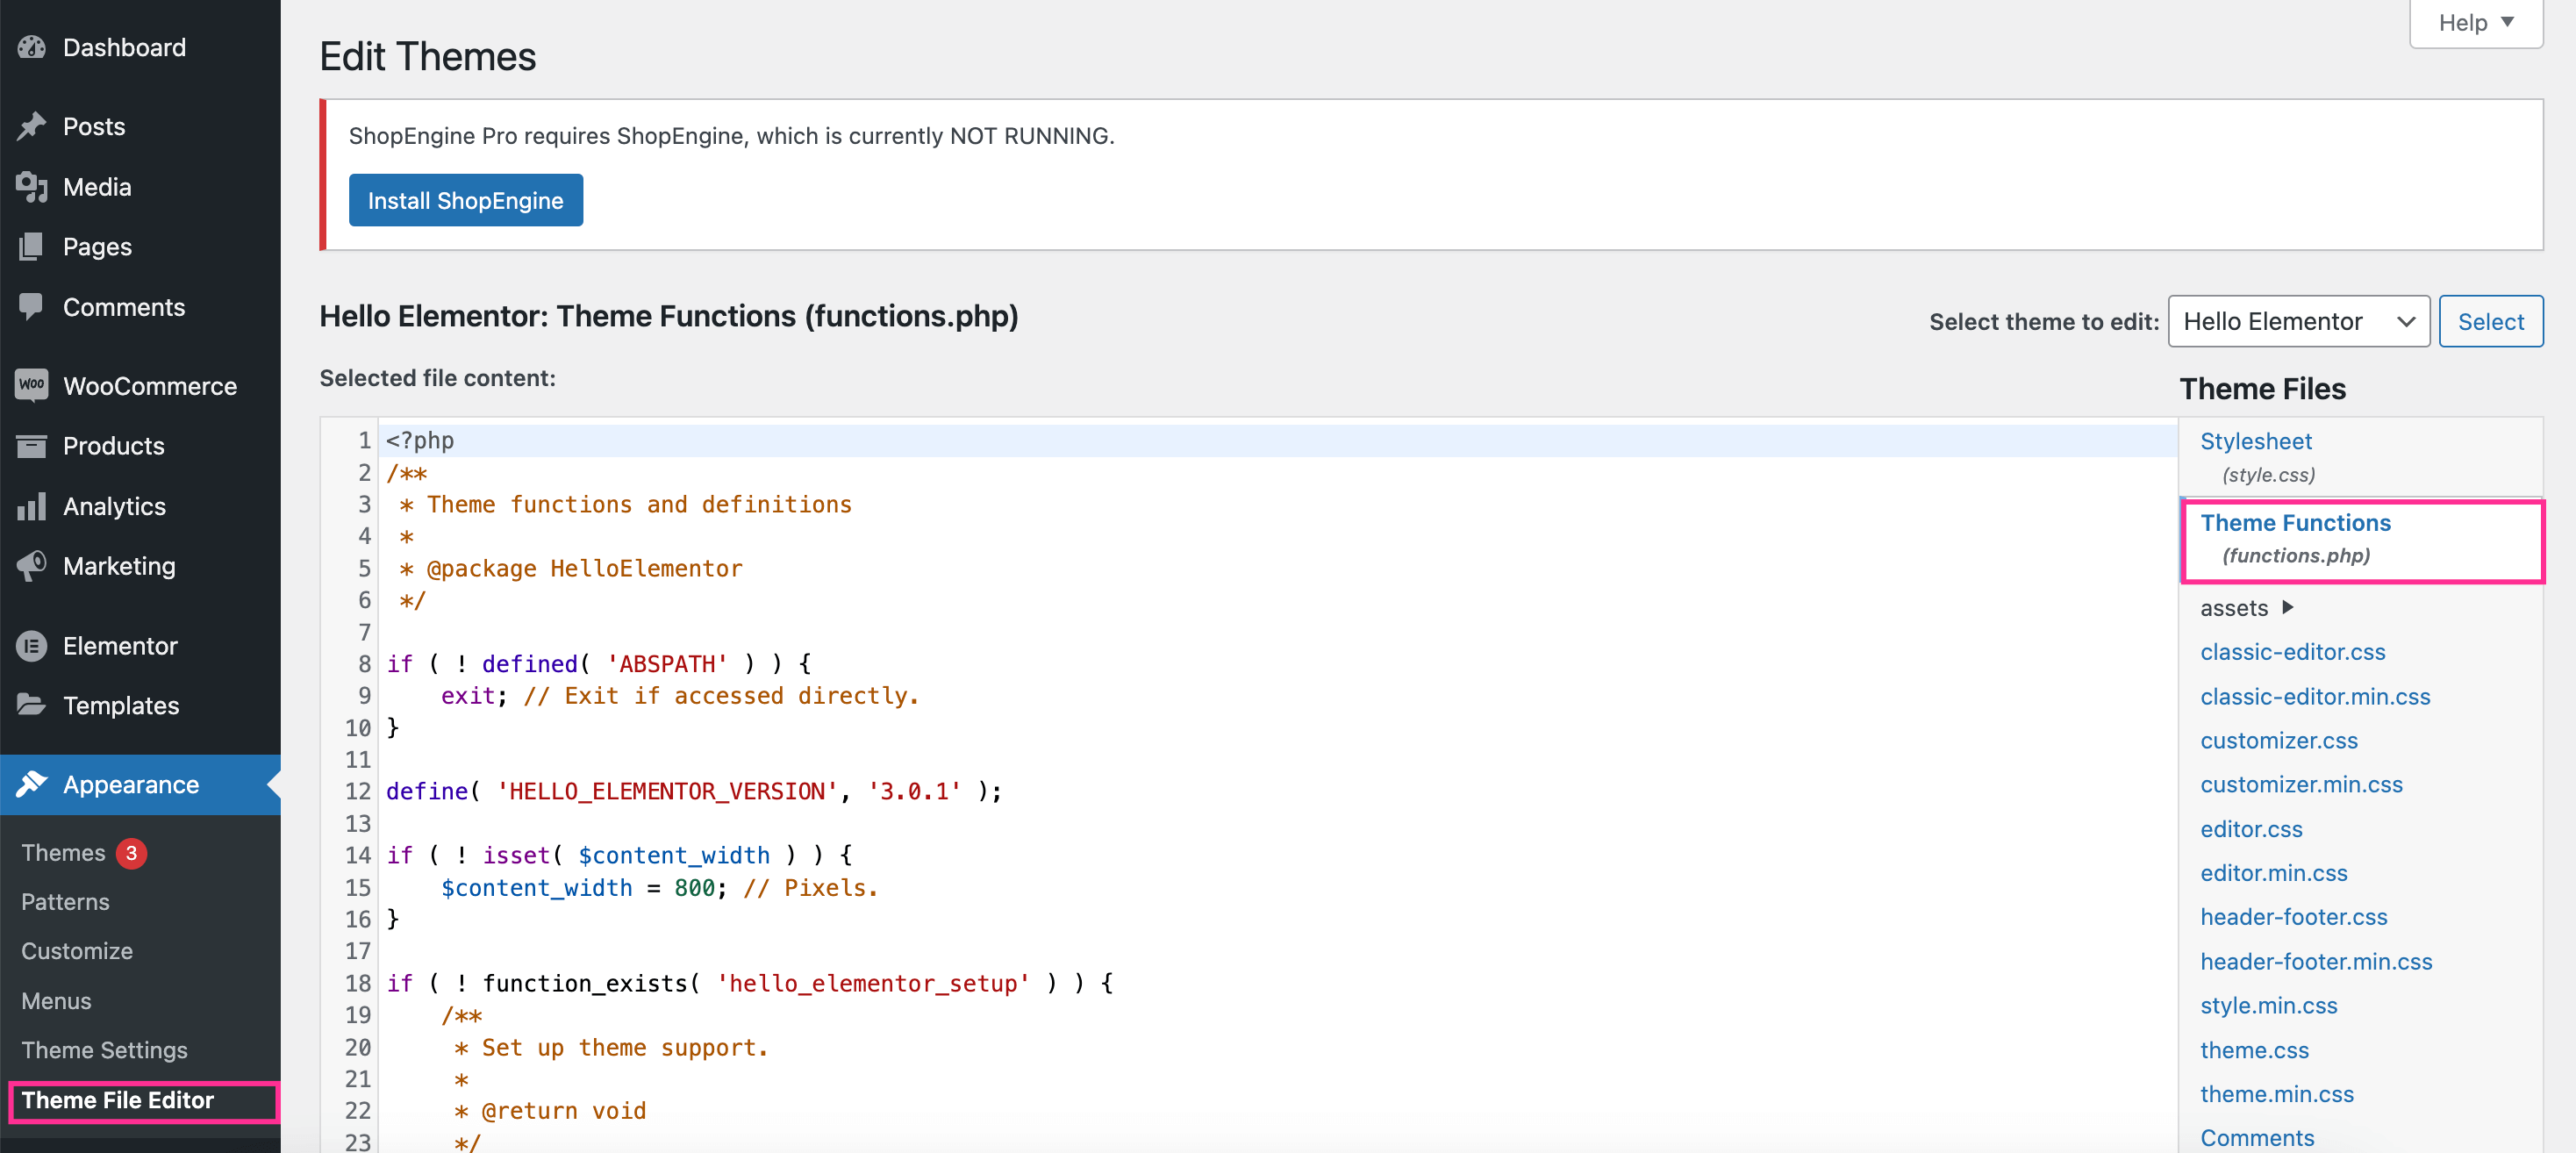Click Select button to confirm theme

point(2493,322)
